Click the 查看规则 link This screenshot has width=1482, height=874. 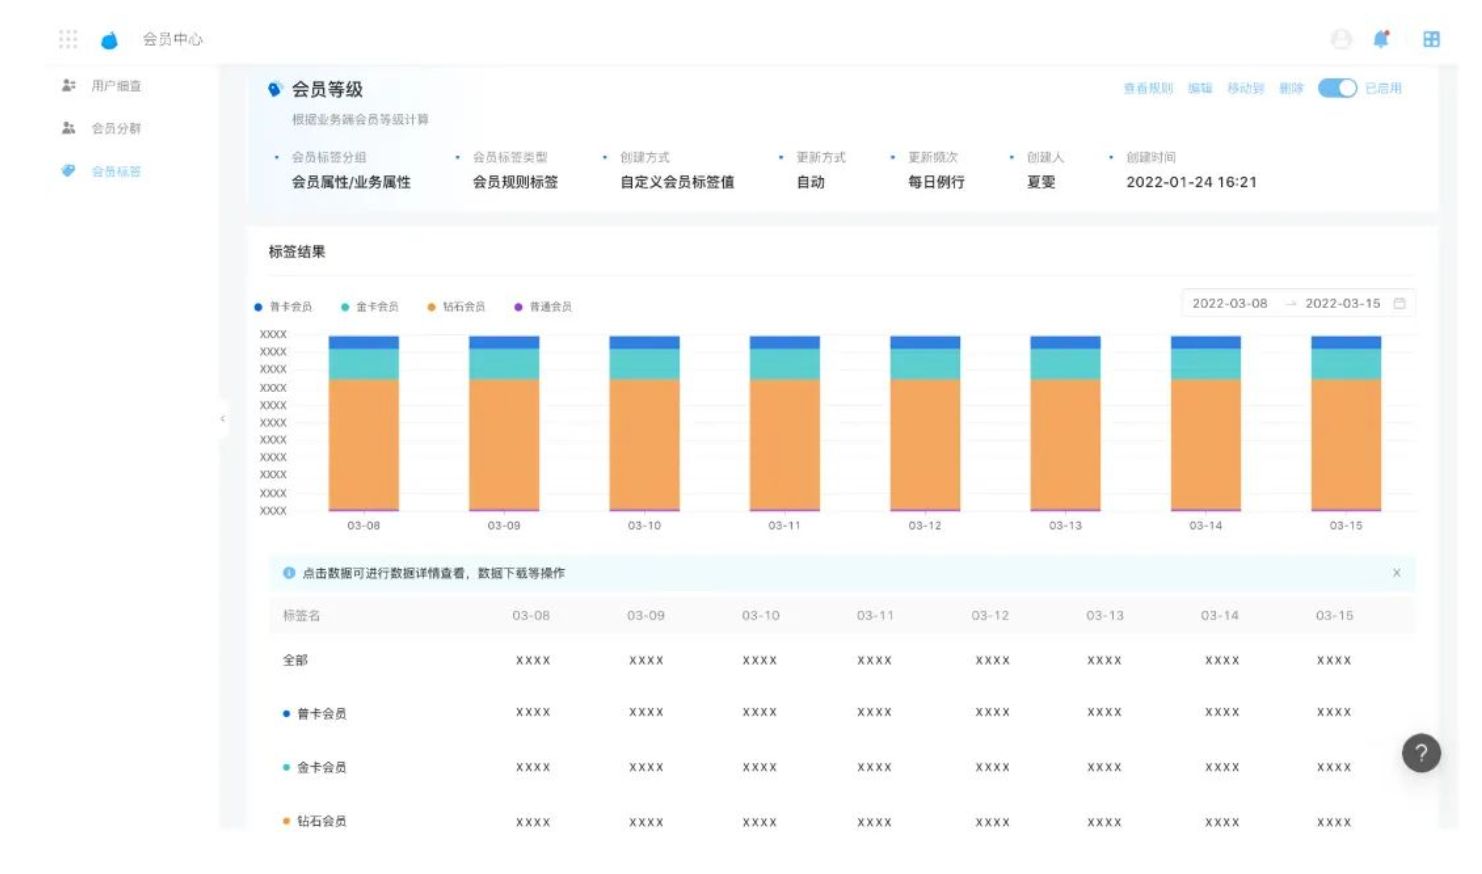(x=1147, y=88)
